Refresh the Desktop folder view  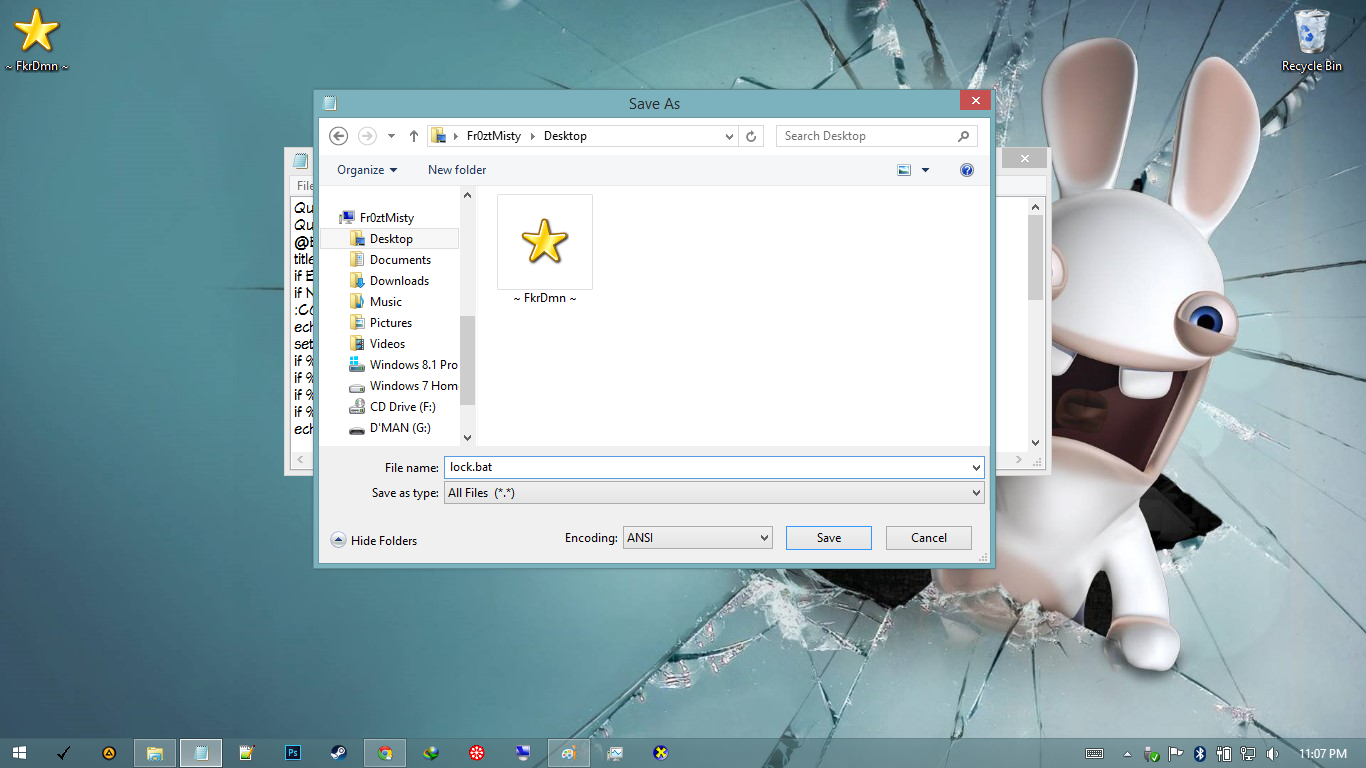pyautogui.click(x=751, y=135)
